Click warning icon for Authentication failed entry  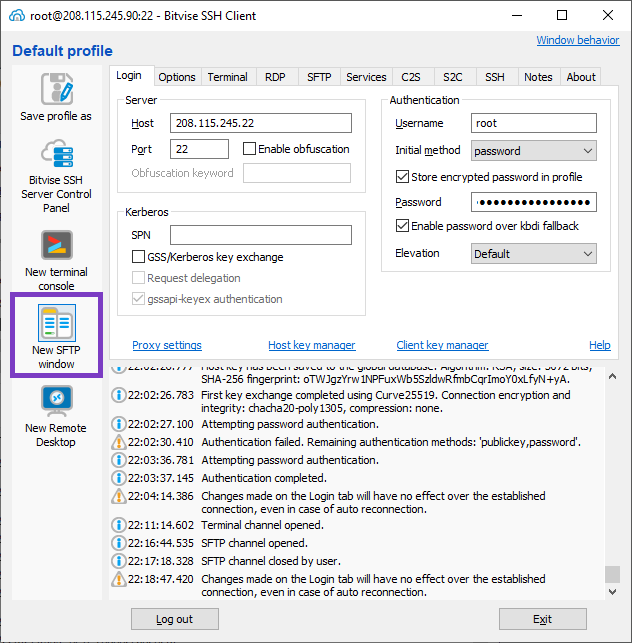(119, 442)
